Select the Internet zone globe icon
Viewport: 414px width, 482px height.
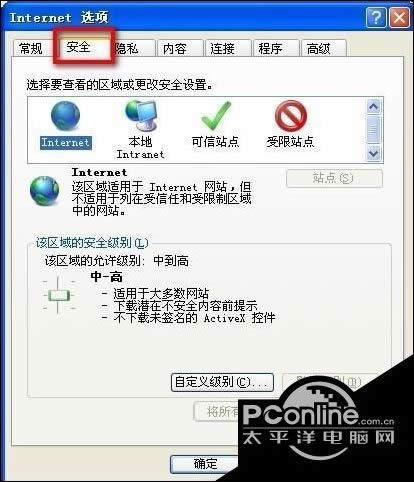point(65,116)
